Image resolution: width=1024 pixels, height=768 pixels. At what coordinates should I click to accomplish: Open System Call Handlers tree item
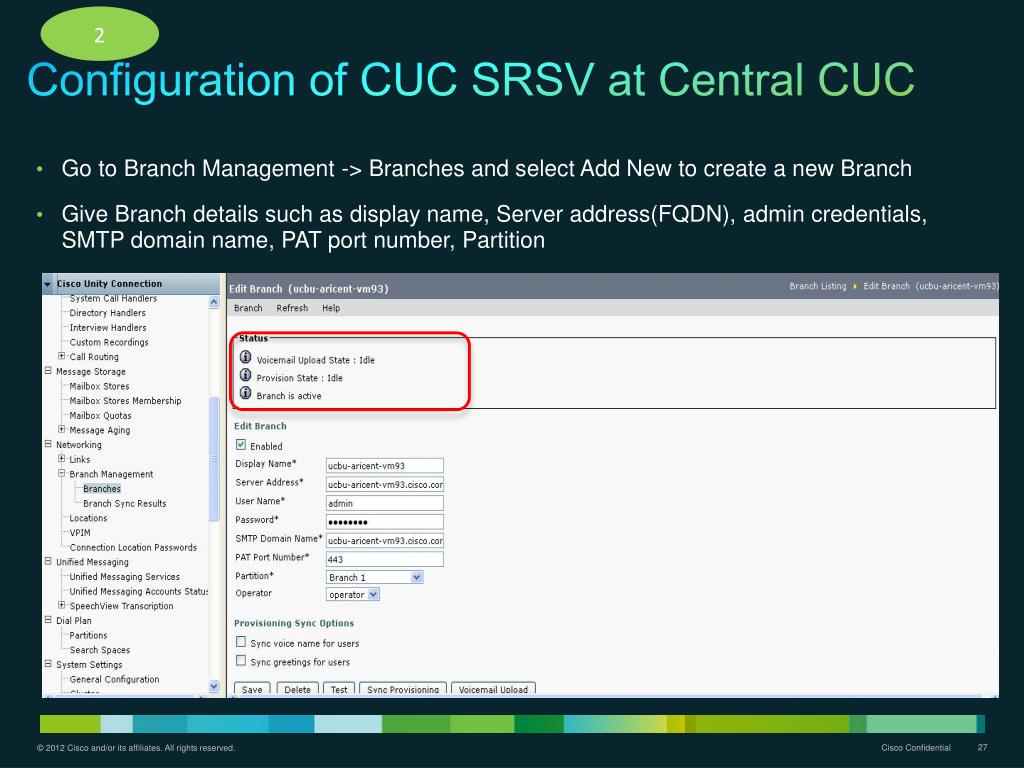point(113,298)
